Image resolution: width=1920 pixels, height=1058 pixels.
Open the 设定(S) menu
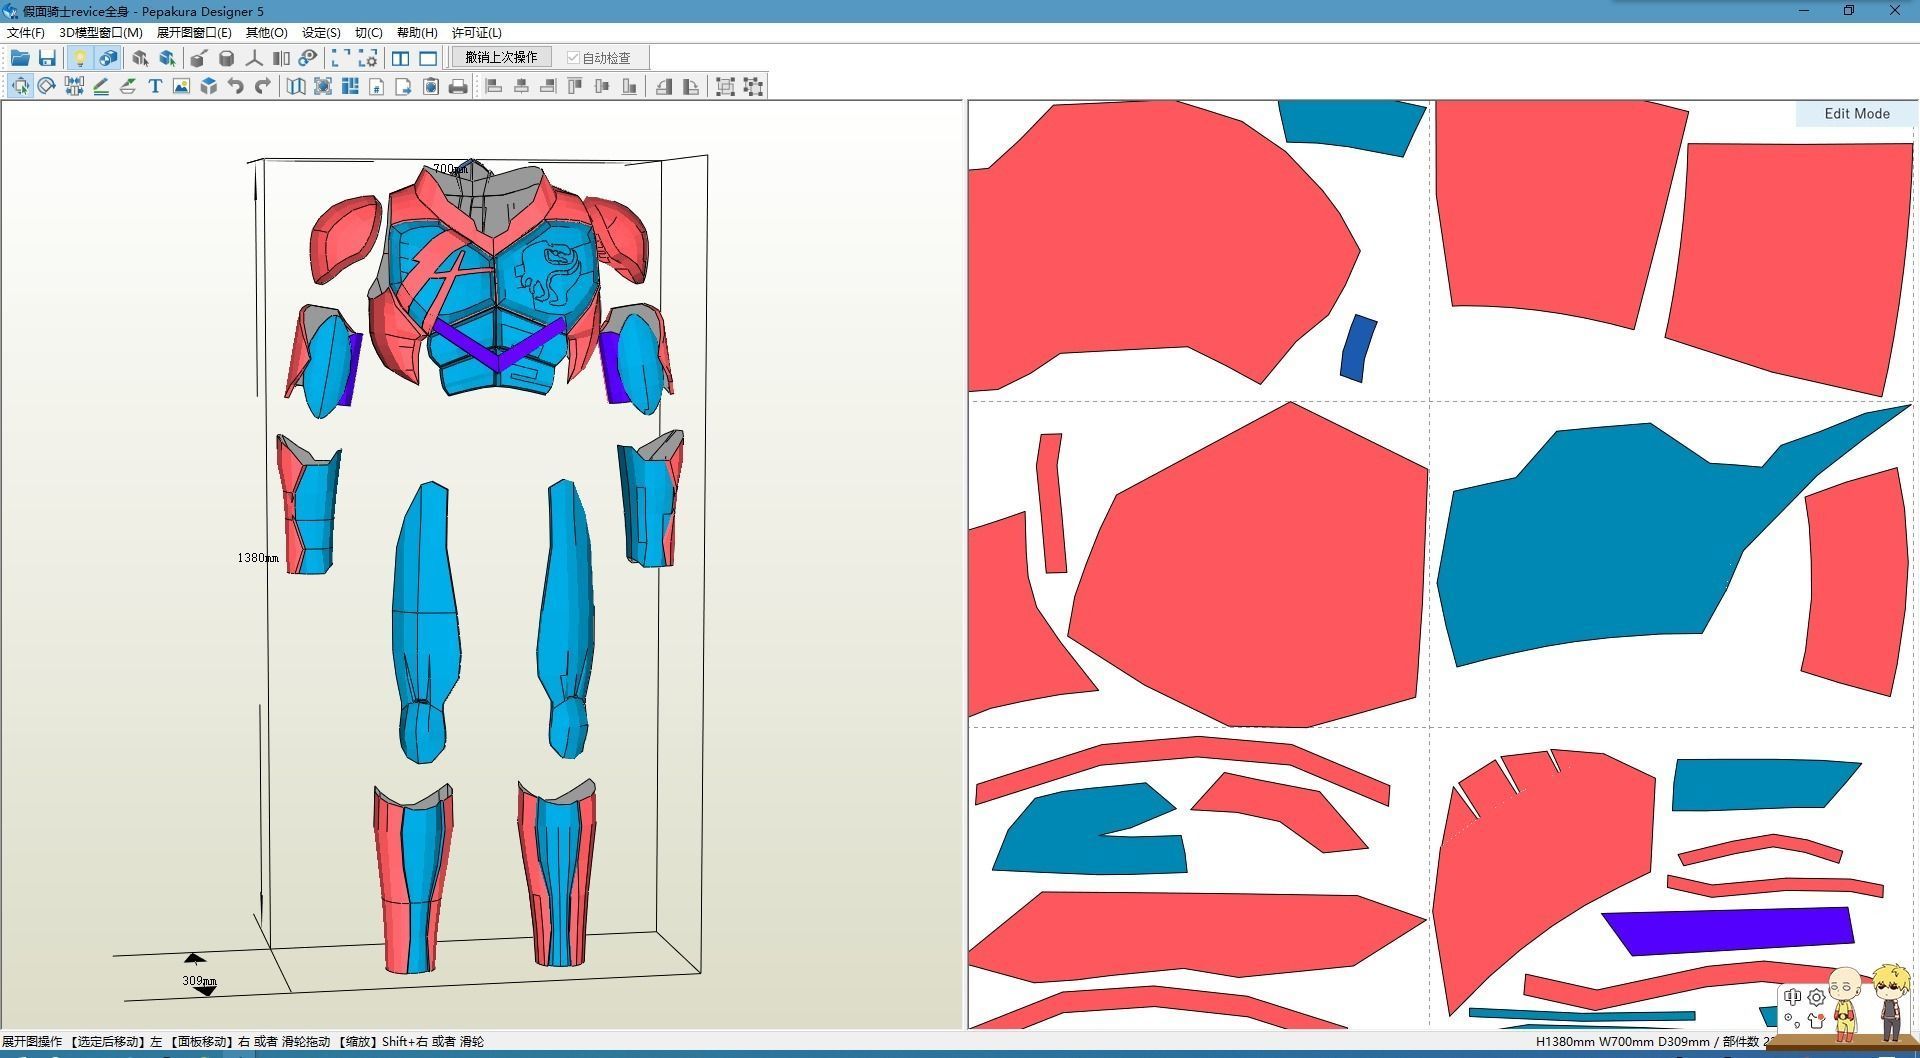point(321,32)
